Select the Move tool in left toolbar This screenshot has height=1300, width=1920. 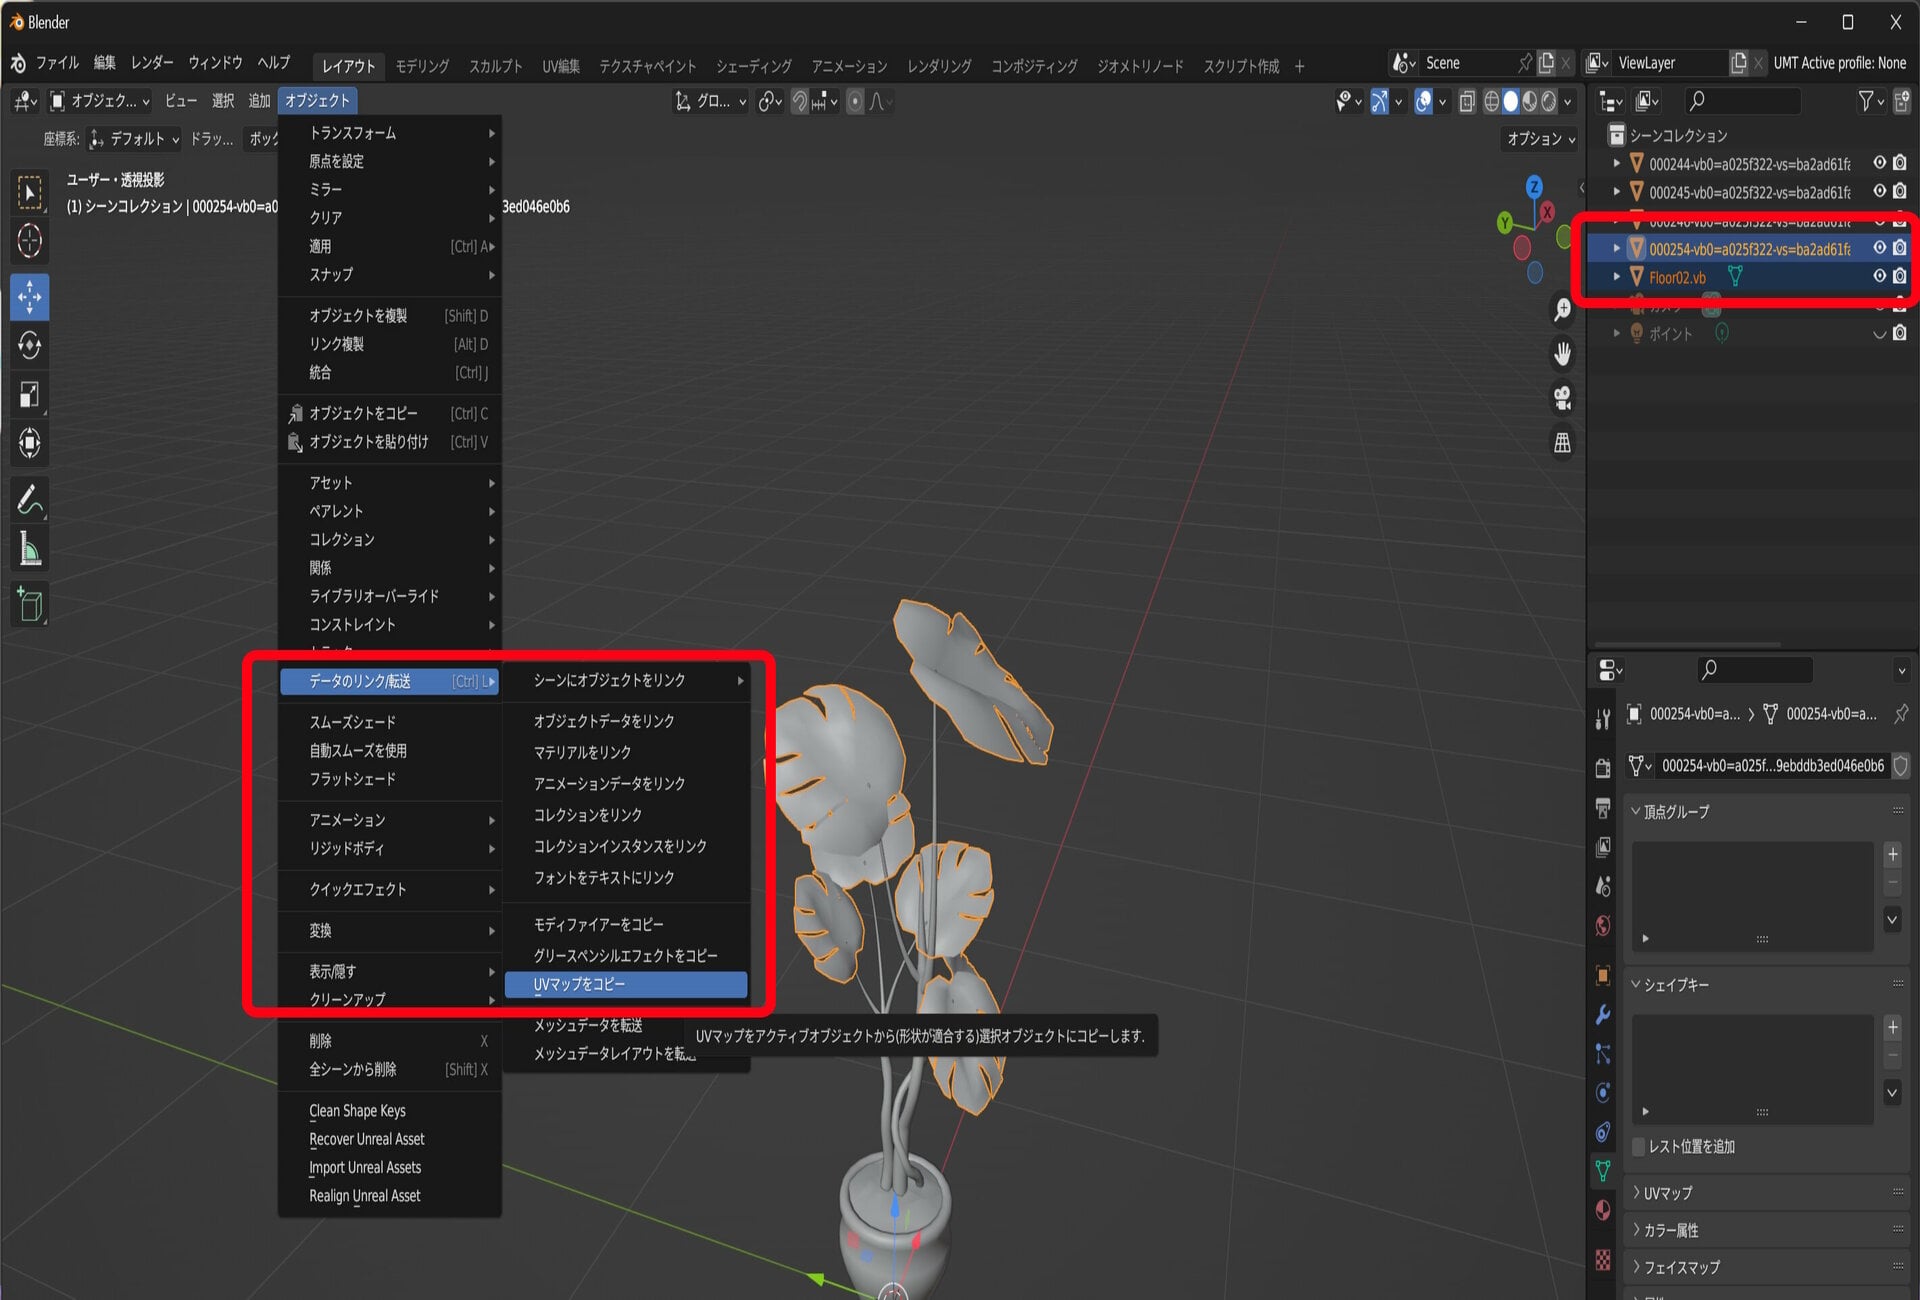[x=30, y=297]
